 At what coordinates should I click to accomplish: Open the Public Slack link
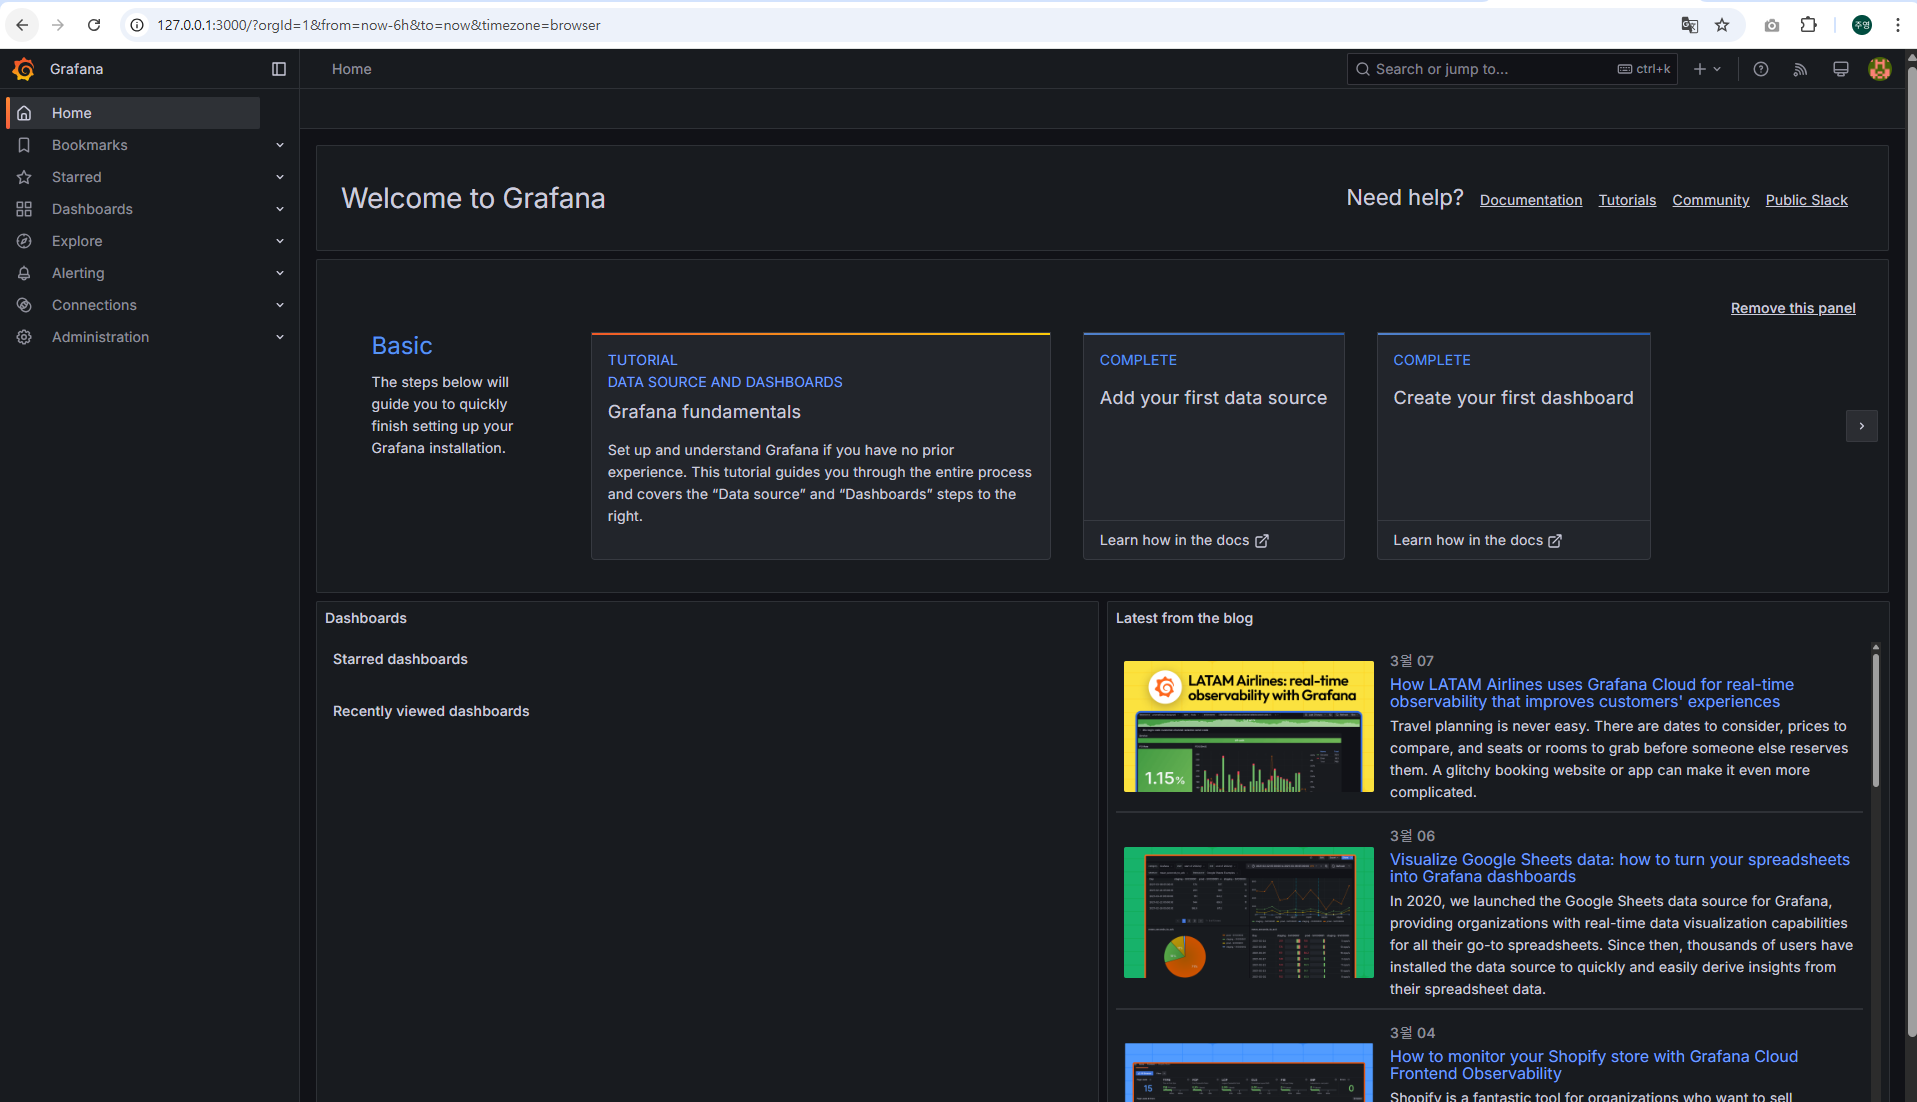click(1806, 200)
